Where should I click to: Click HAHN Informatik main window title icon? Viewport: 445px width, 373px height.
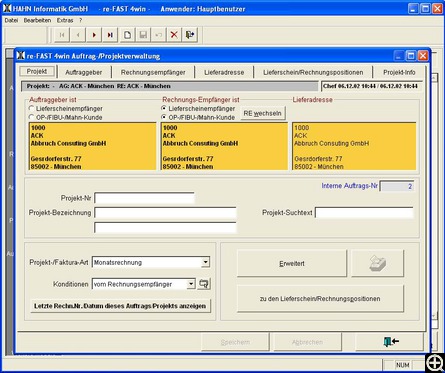(x=7, y=8)
